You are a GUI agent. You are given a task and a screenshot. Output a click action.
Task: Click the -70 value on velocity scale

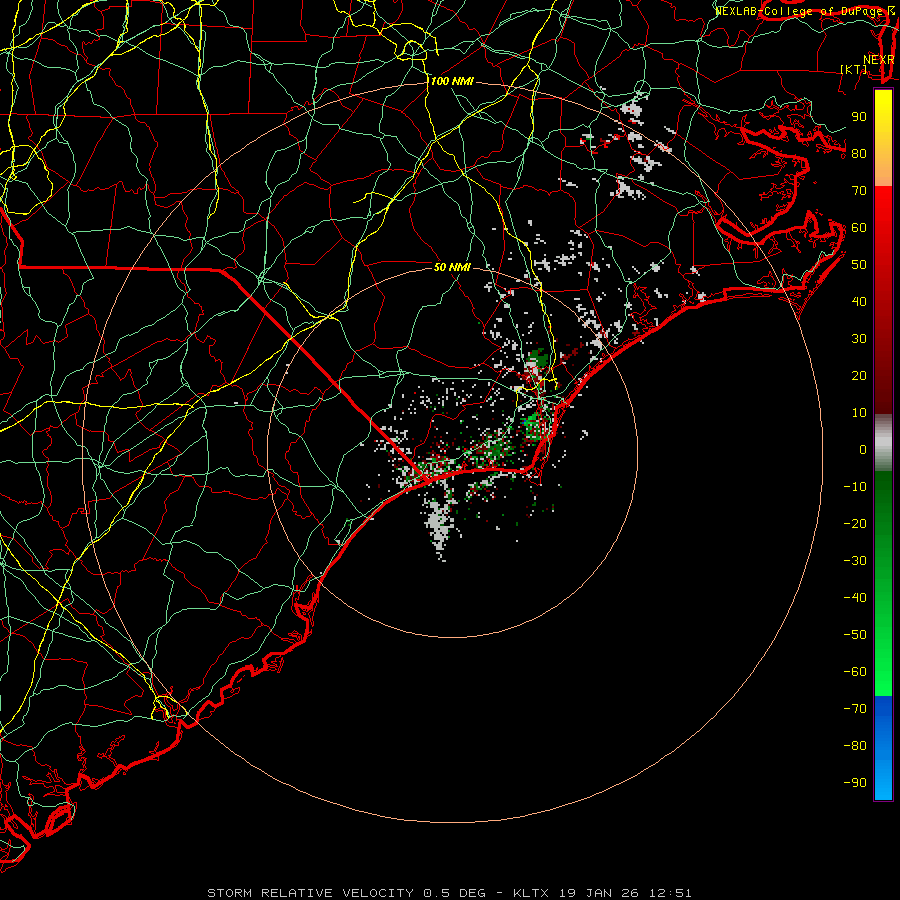(855, 709)
